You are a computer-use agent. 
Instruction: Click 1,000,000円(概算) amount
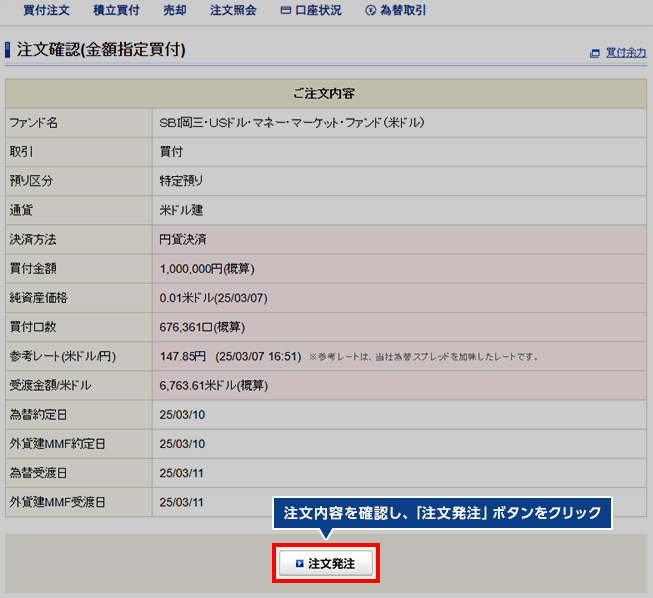tap(207, 269)
